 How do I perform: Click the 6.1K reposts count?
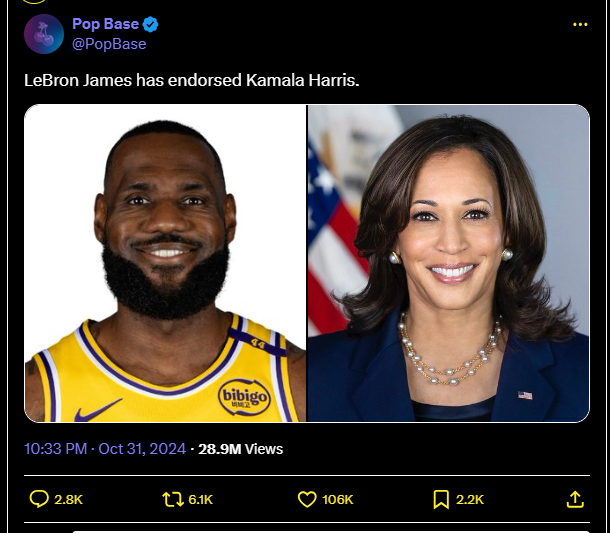(200, 499)
